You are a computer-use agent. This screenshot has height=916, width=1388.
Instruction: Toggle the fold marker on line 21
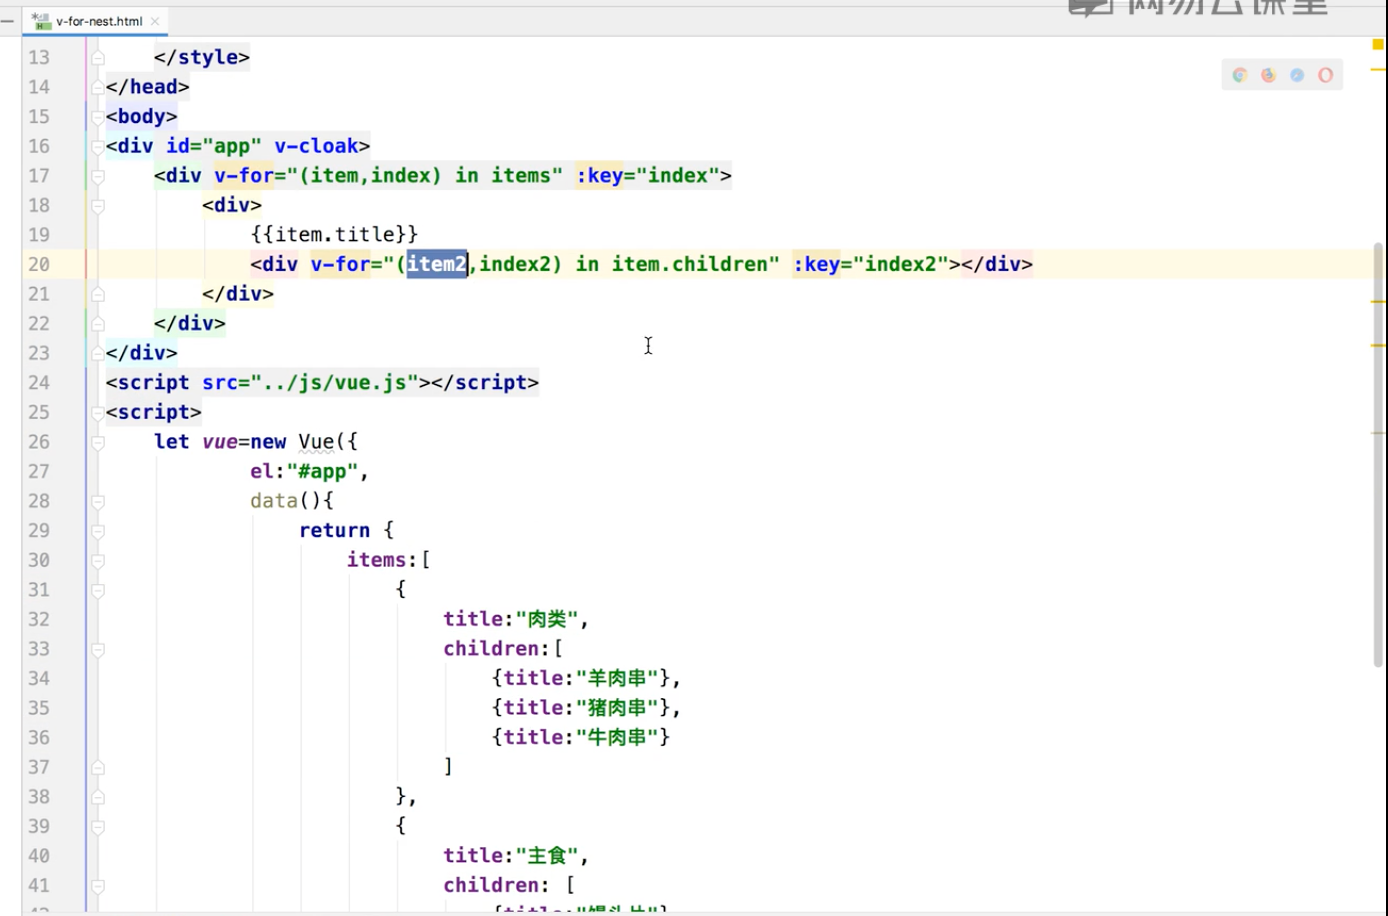click(98, 294)
